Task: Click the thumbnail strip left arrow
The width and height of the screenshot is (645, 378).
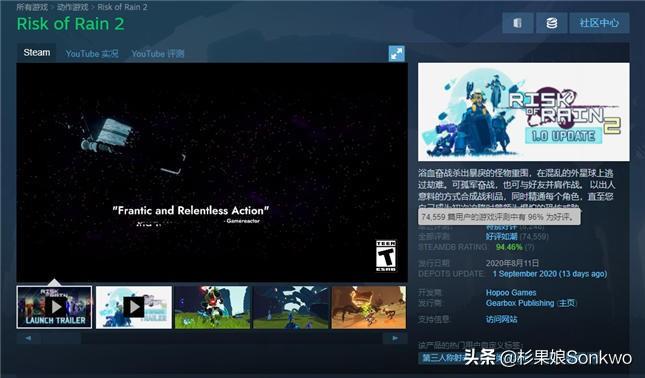Action: point(28,338)
